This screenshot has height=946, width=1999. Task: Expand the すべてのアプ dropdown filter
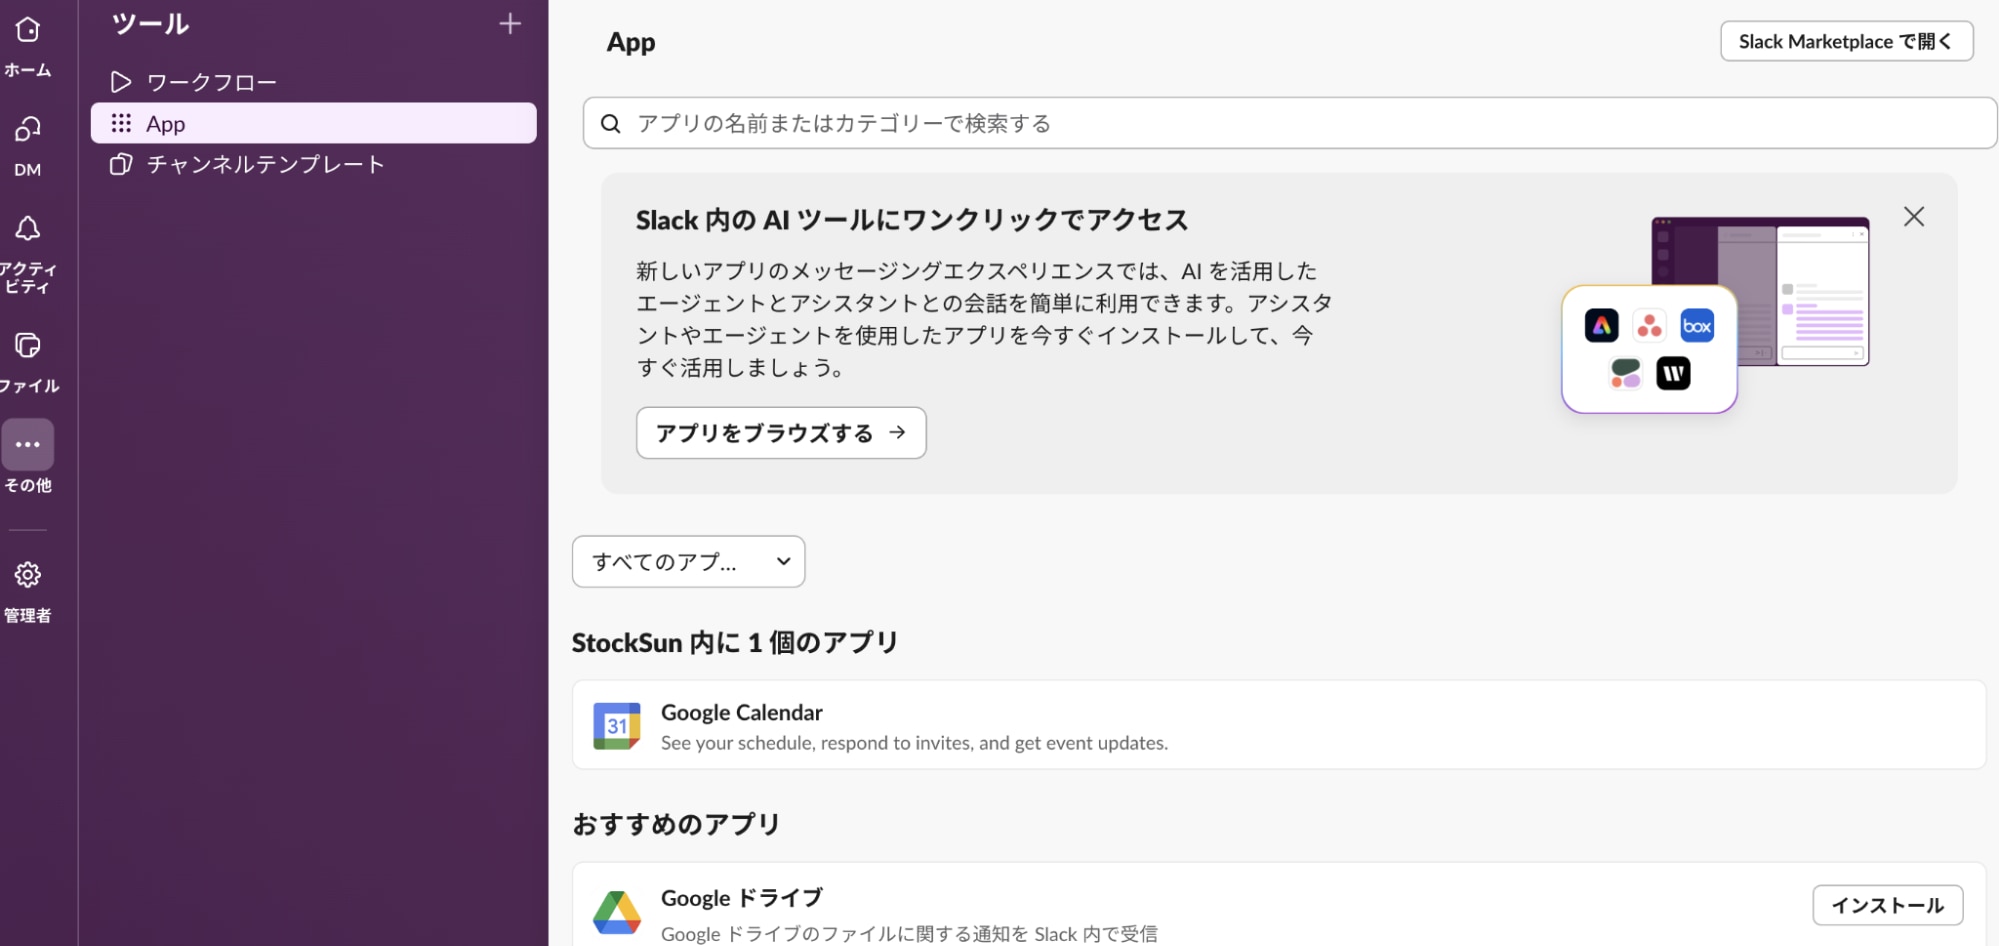(x=687, y=561)
